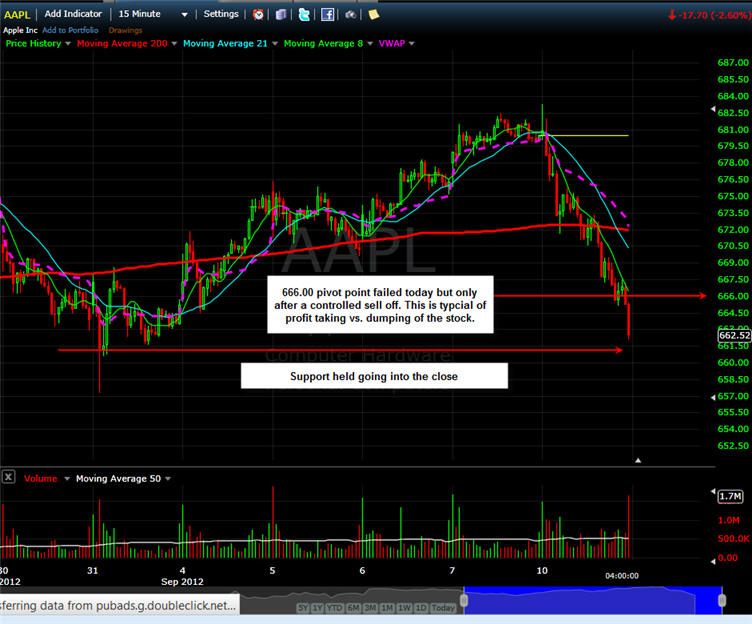Open the yellow sticky note icon

click(x=374, y=14)
